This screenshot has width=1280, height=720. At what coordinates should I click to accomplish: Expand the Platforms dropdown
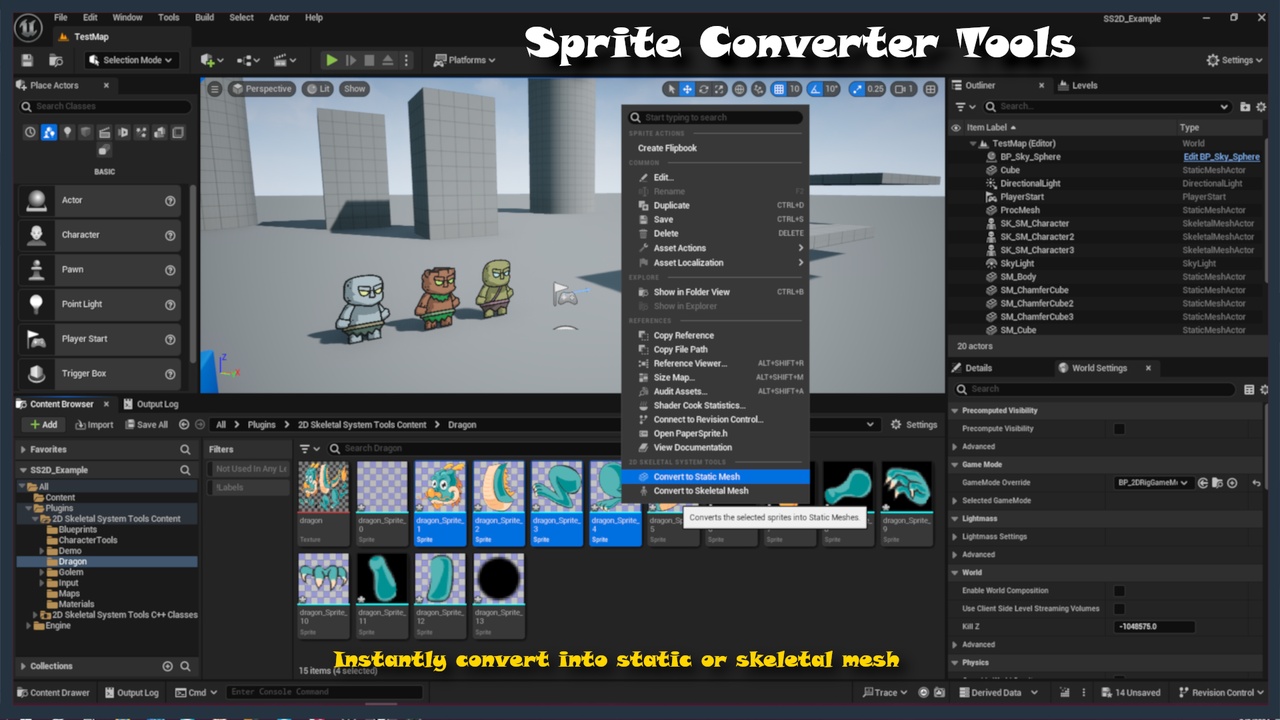[x=466, y=60]
